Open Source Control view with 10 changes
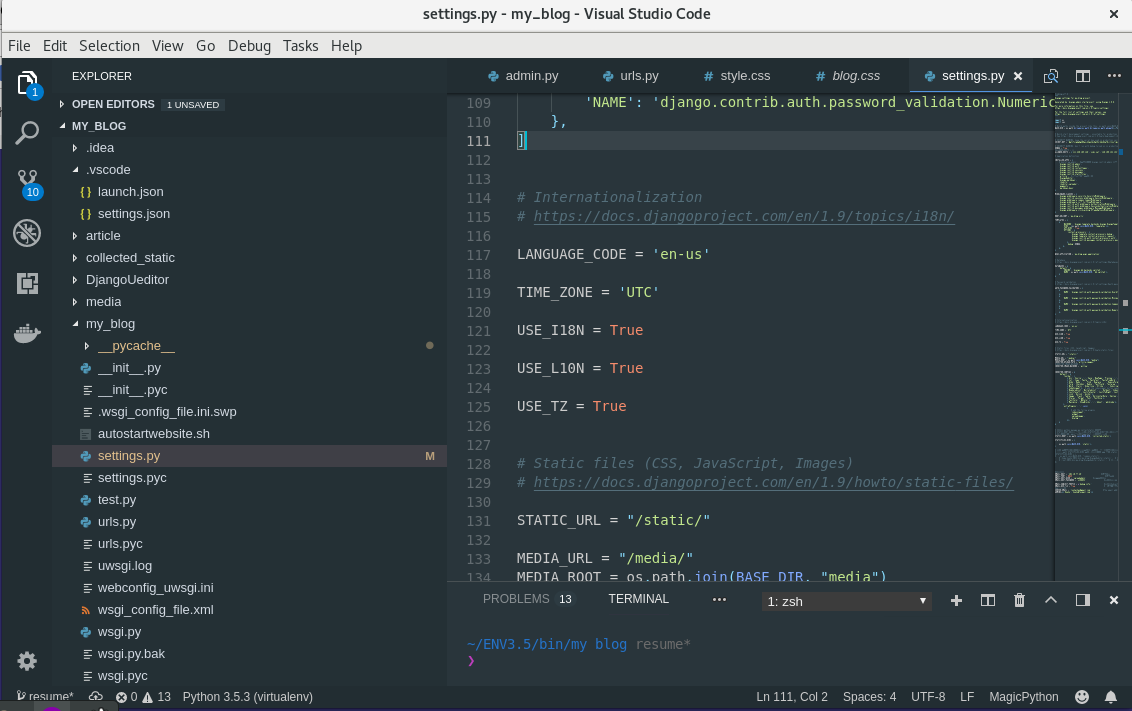Image resolution: width=1132 pixels, height=711 pixels. tap(27, 182)
